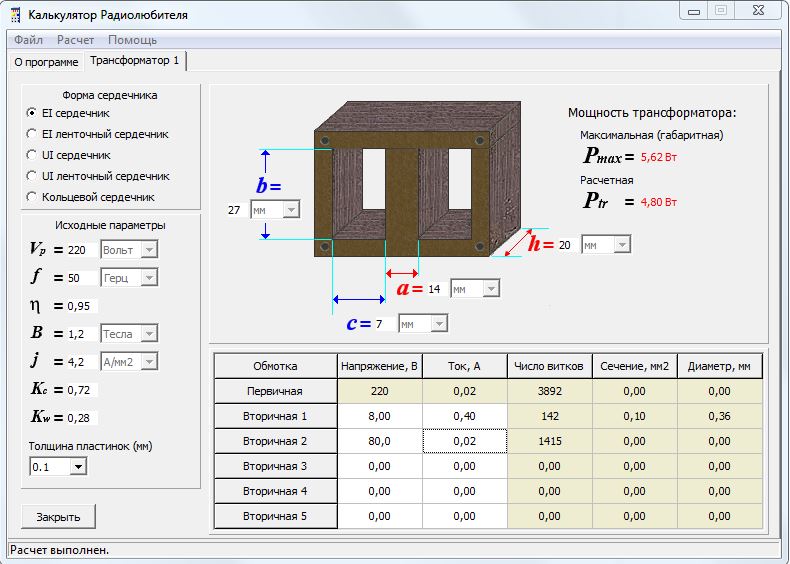
Task: Choose the UI сердечник radio option
Action: [x=32, y=155]
